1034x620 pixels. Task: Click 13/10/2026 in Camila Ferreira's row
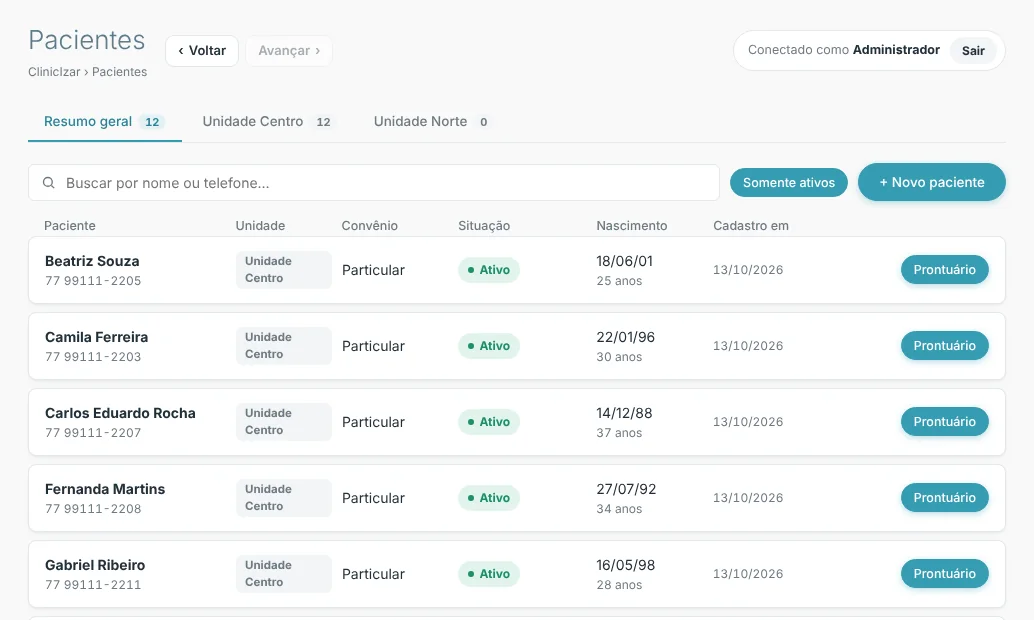(748, 346)
